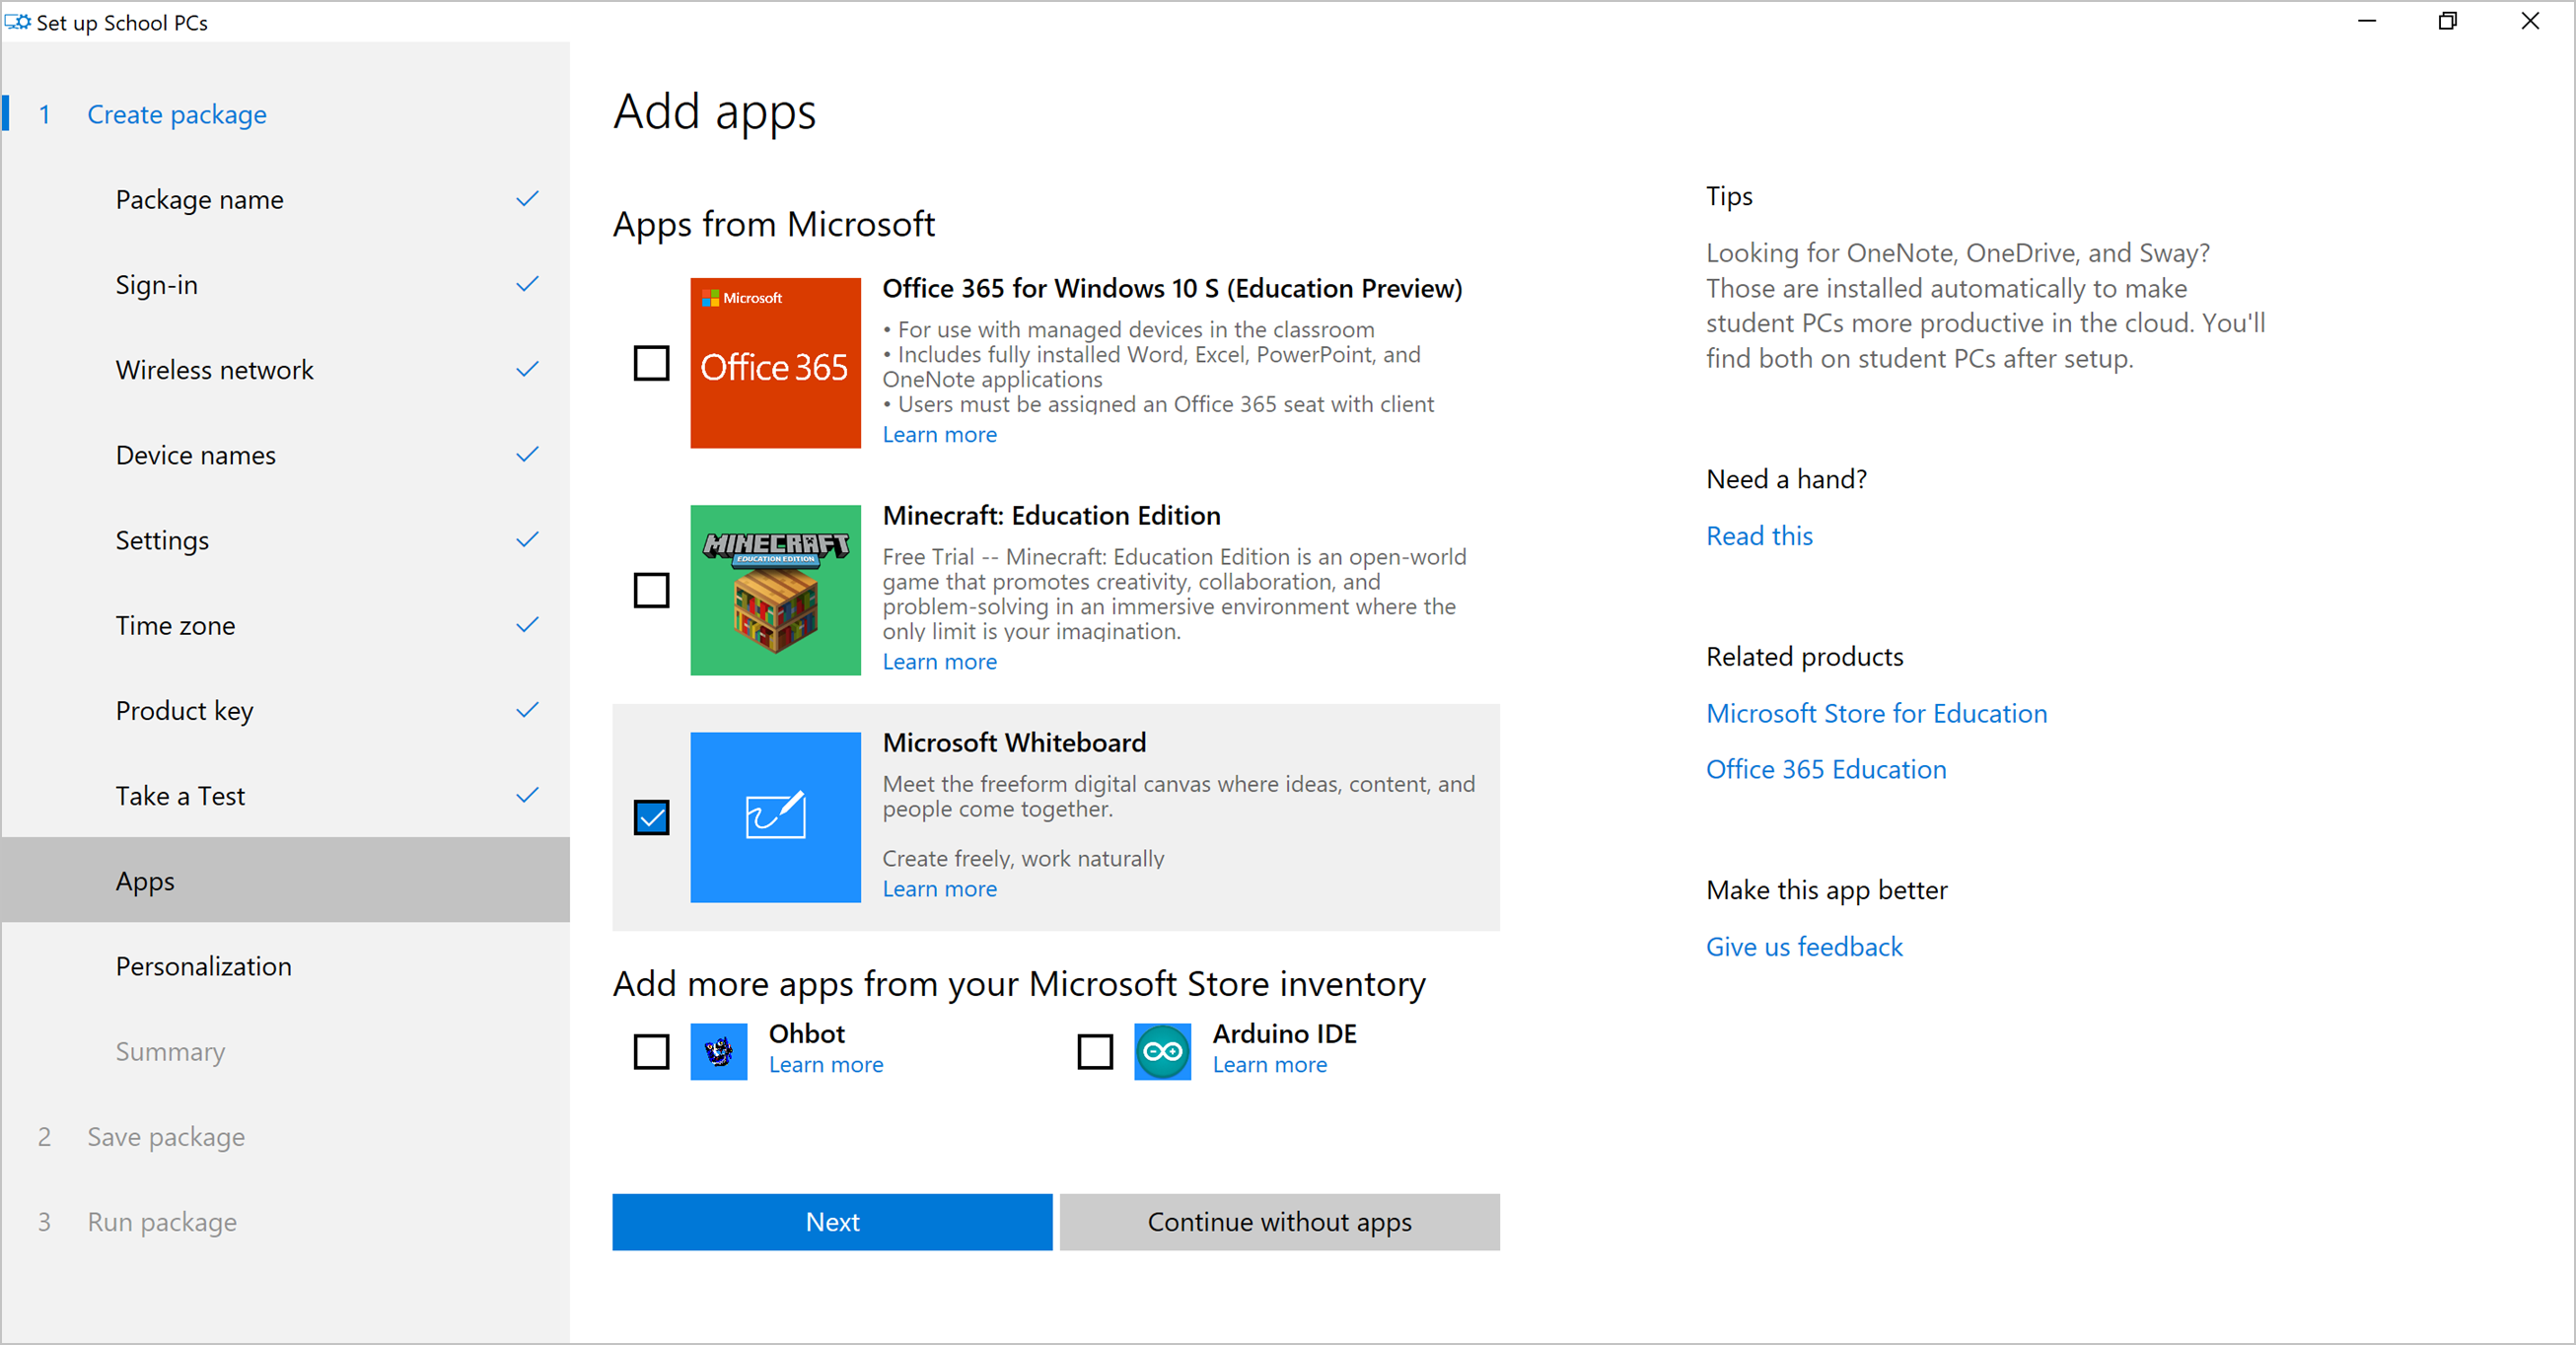Enable the Minecraft: Education Edition checkbox
The image size is (2576, 1345).
tap(651, 590)
